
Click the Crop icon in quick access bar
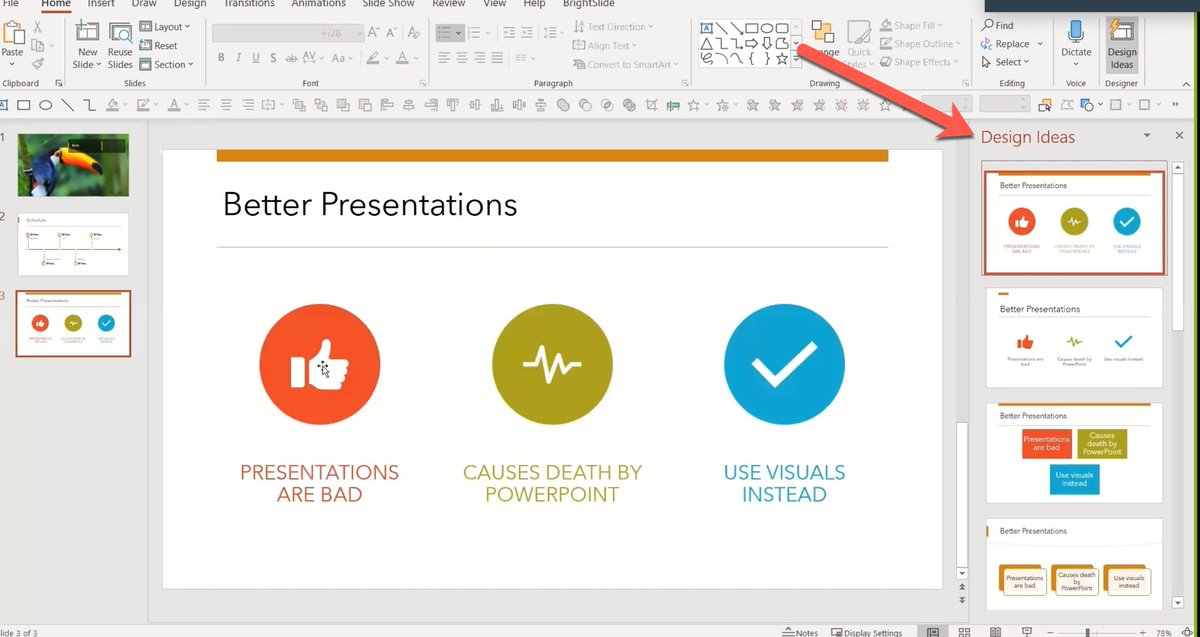(652, 104)
